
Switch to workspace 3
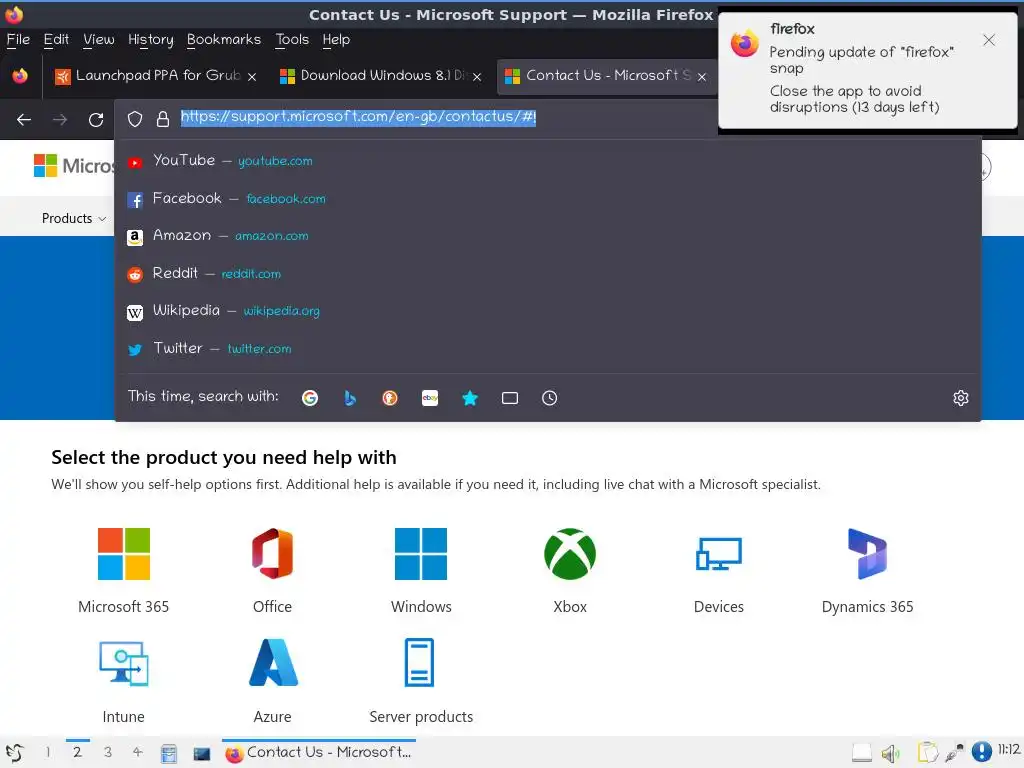coord(108,752)
